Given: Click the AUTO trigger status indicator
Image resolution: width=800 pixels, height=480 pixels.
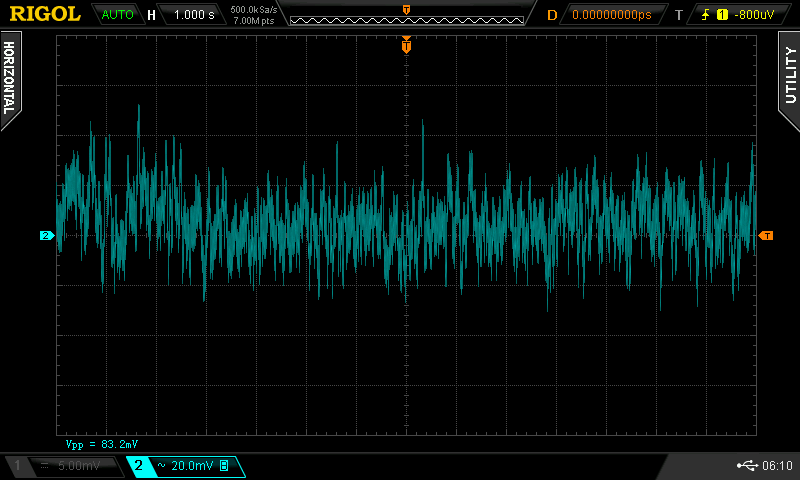Looking at the screenshot, I should pyautogui.click(x=117, y=15).
